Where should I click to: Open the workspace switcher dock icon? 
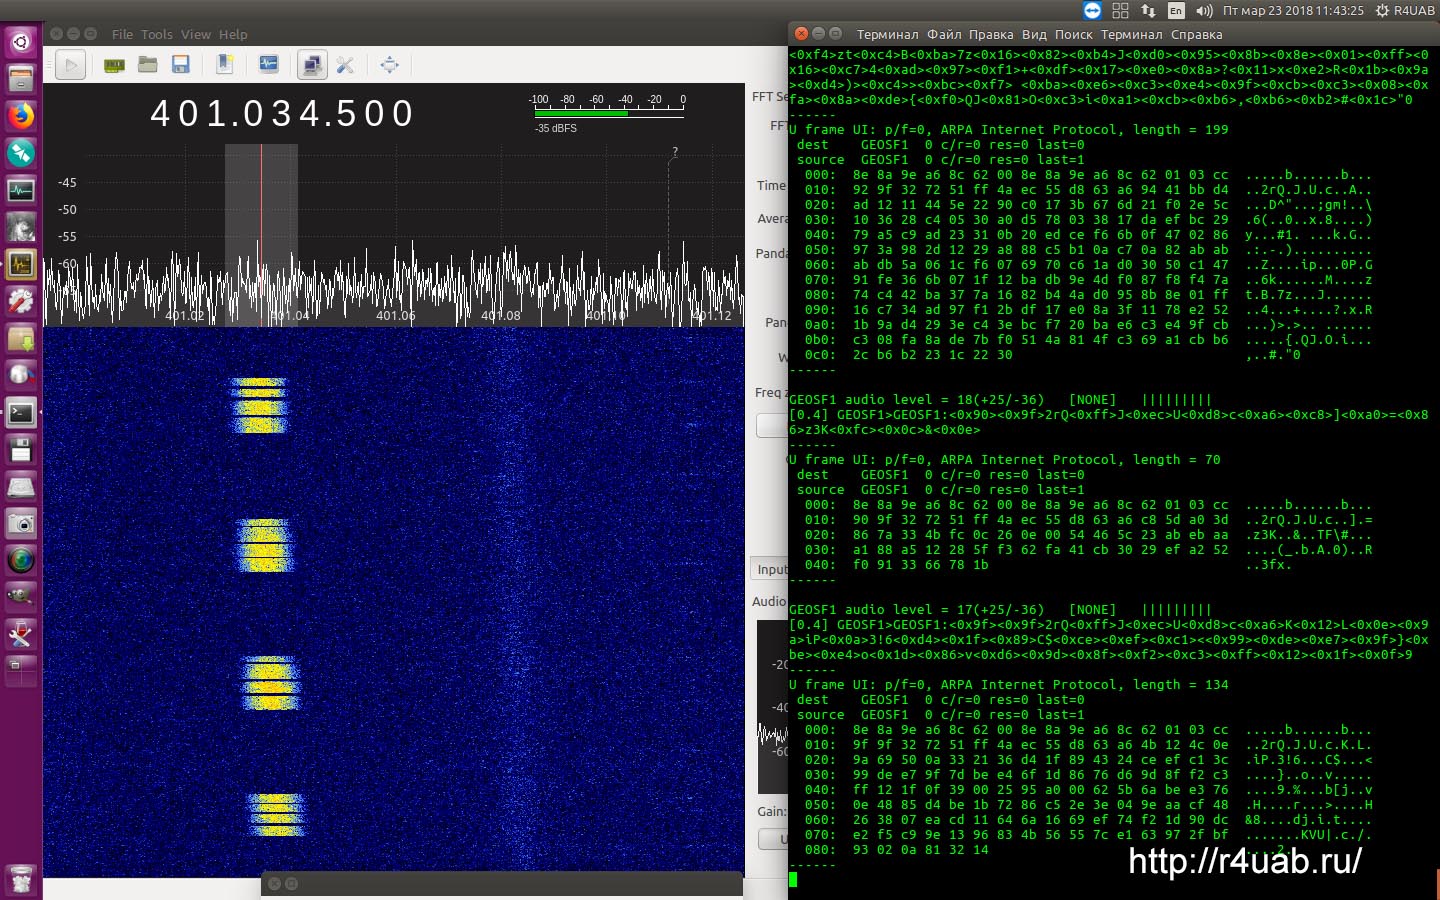click(21, 672)
